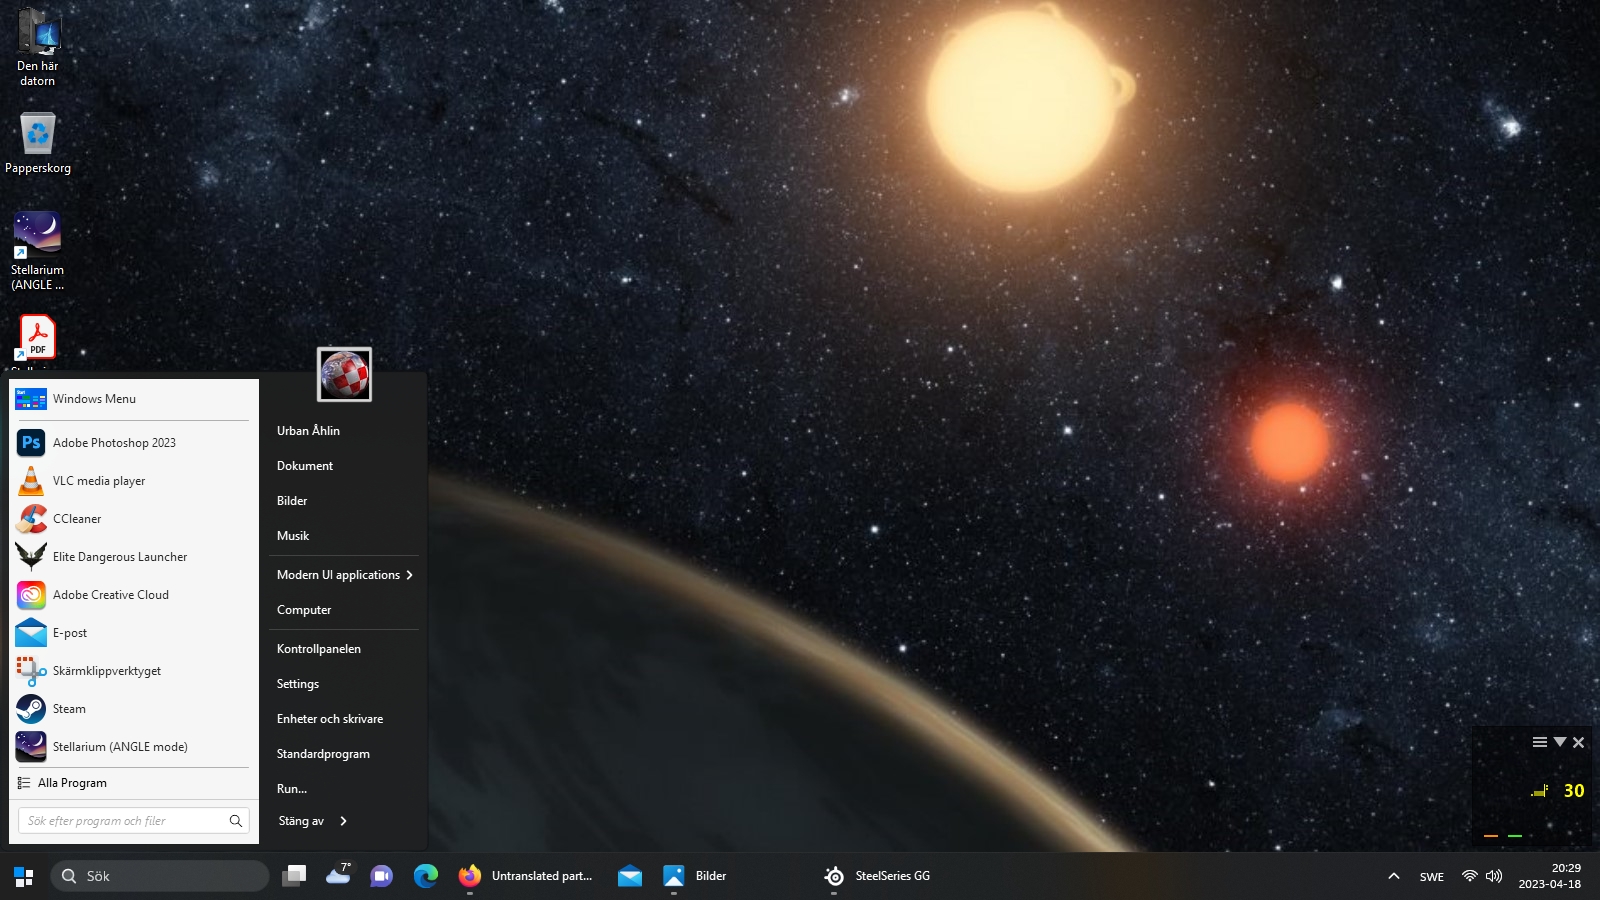
Task: Select the Papperskorg recycle bin icon
Action: 38,142
